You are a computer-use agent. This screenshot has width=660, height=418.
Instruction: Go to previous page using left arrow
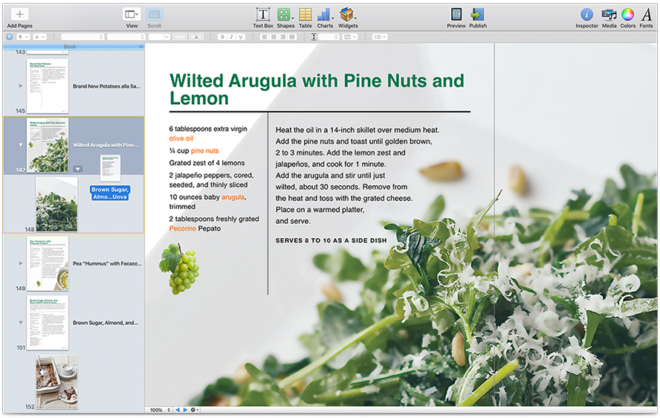[x=178, y=410]
